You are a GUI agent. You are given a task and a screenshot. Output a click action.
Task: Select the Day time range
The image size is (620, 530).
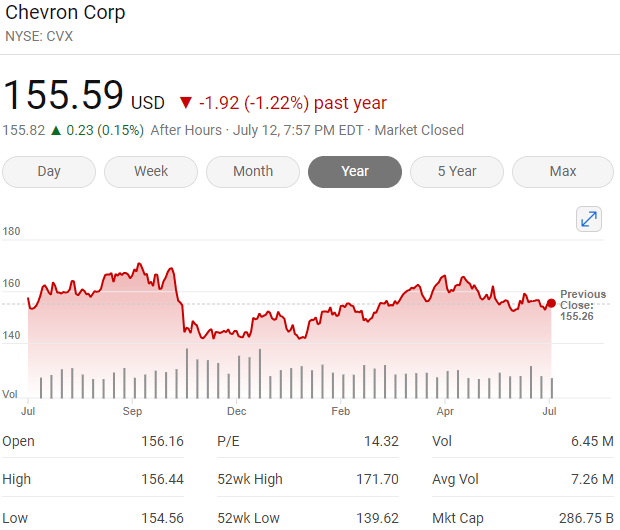click(49, 172)
